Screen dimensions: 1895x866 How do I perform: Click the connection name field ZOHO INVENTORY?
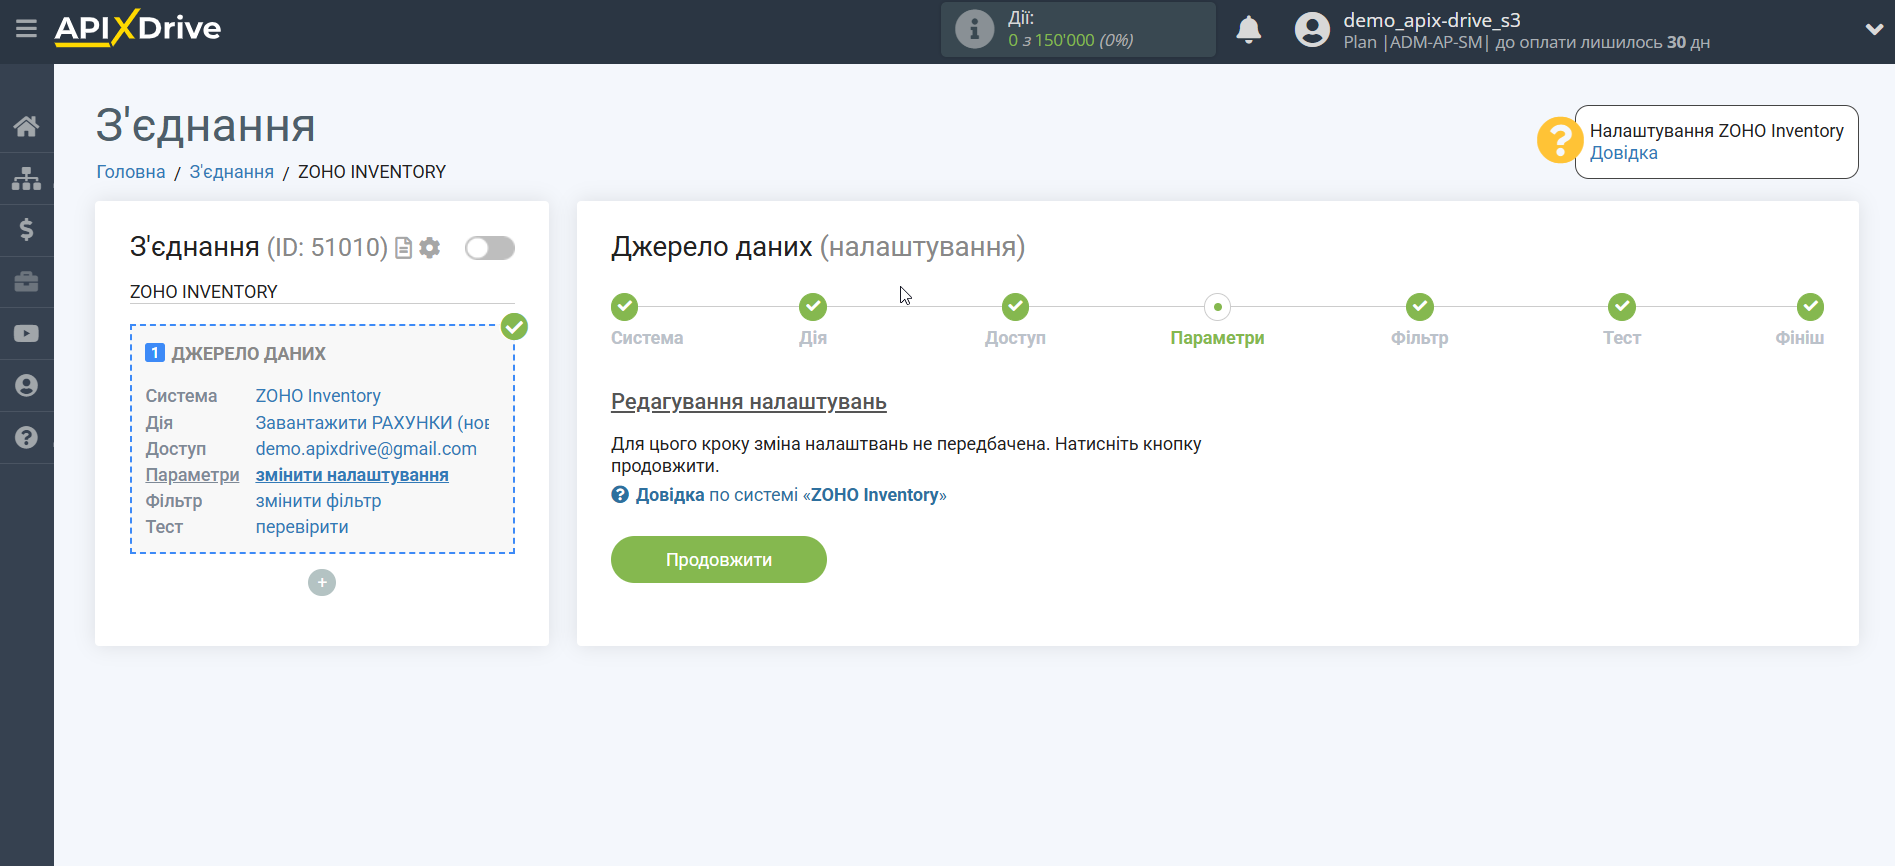pos(322,292)
